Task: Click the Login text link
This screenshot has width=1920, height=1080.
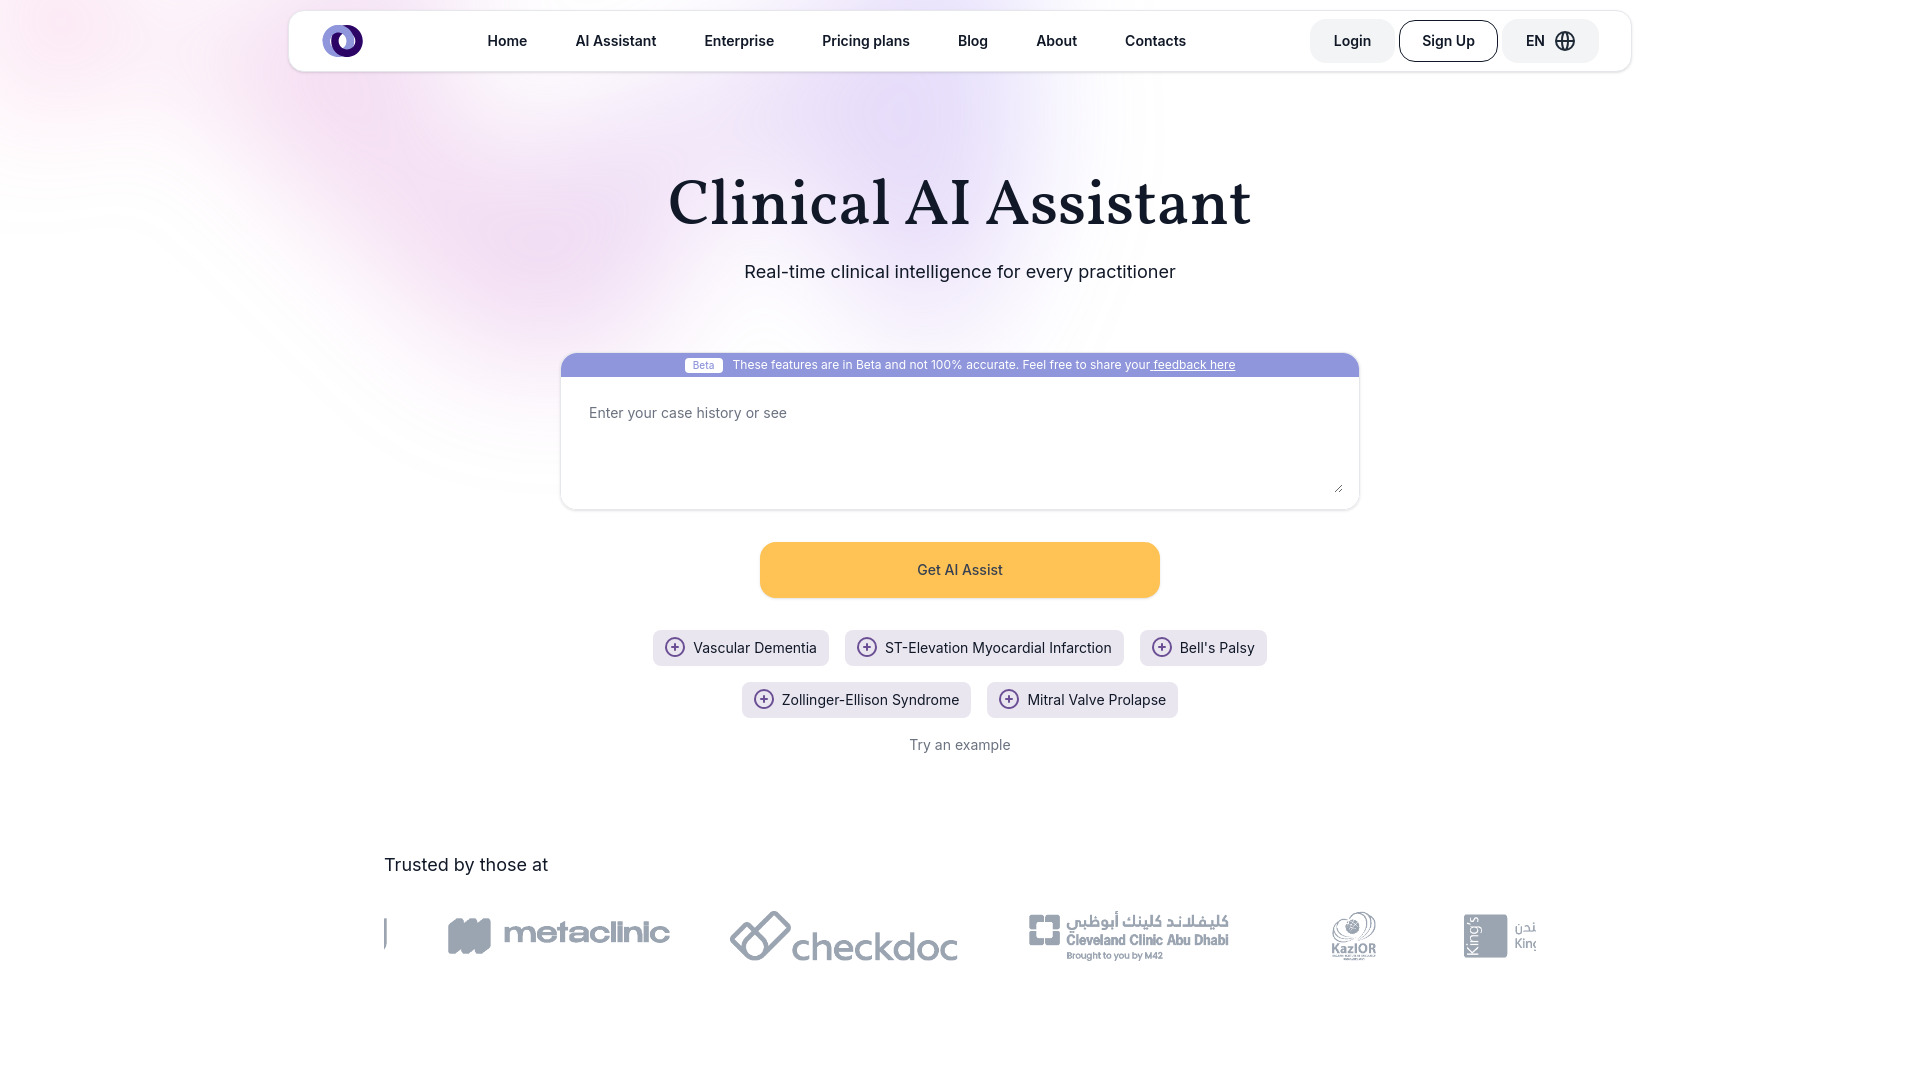Action: pos(1352,40)
